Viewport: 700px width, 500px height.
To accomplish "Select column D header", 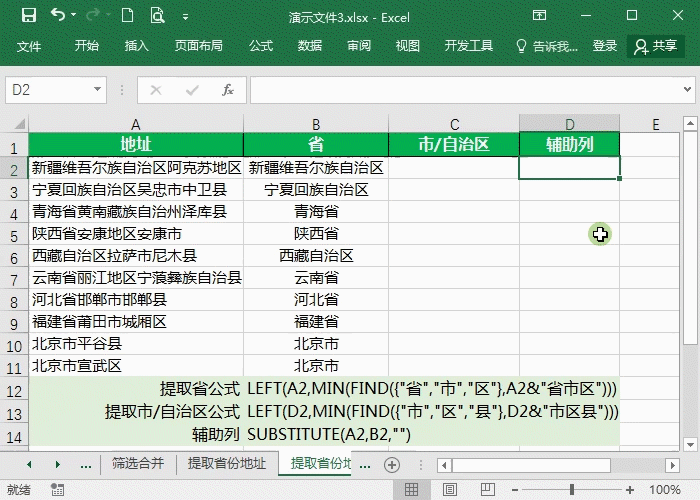I will pos(569,124).
